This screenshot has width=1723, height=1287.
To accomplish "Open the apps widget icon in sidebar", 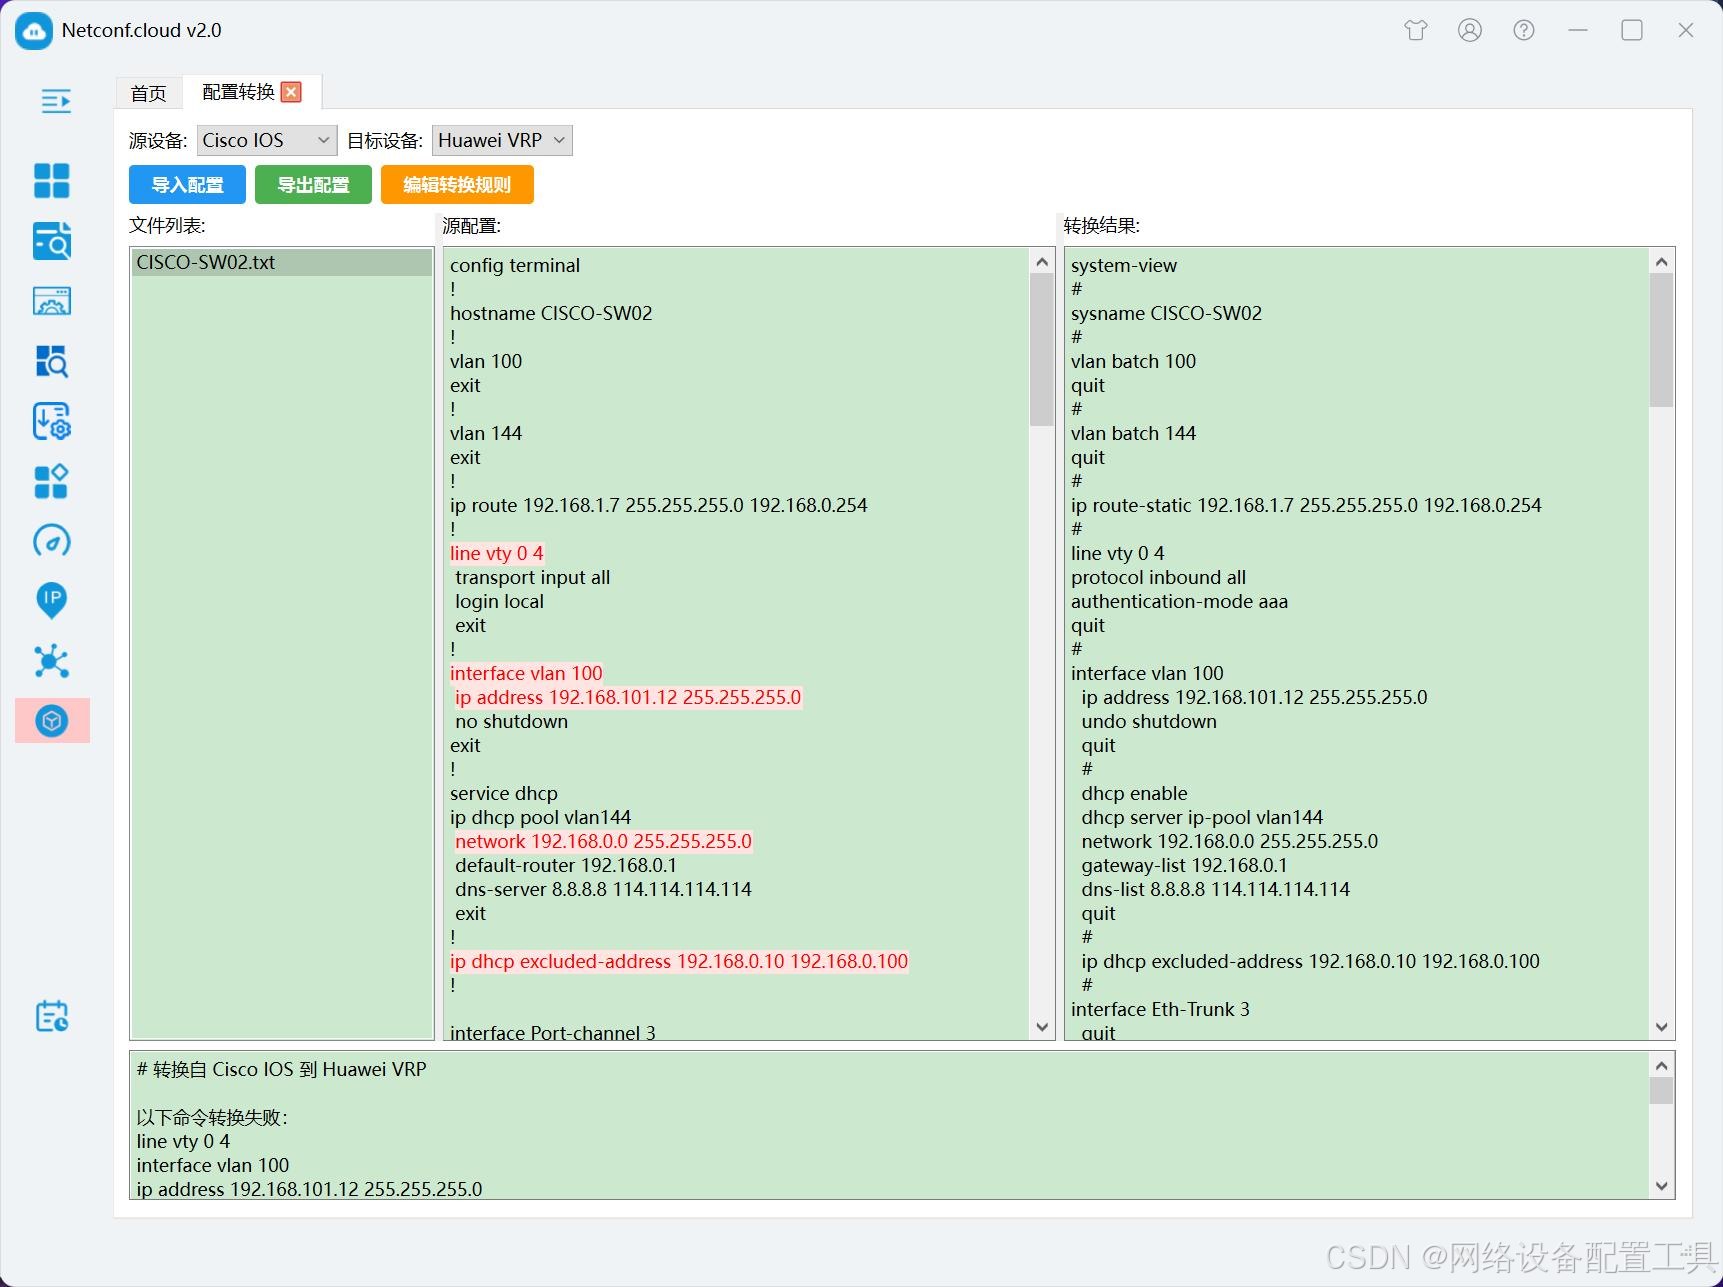I will [x=52, y=481].
